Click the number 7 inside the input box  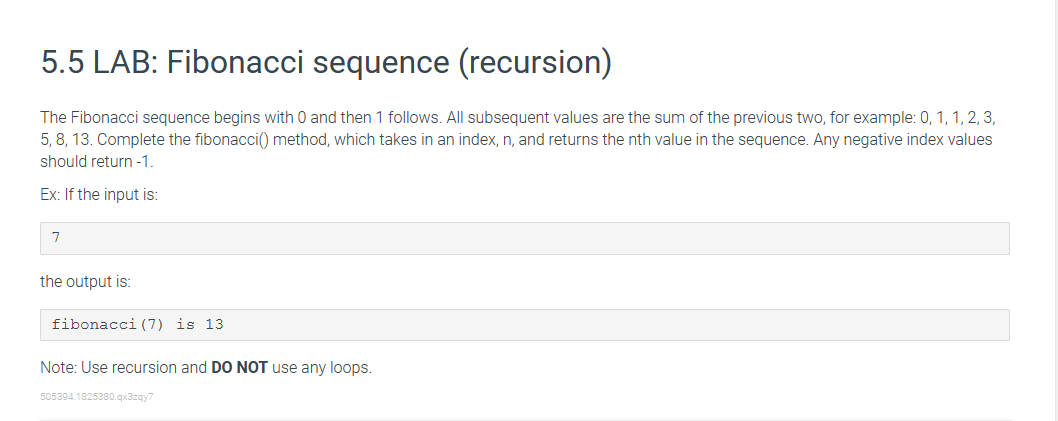coord(56,237)
